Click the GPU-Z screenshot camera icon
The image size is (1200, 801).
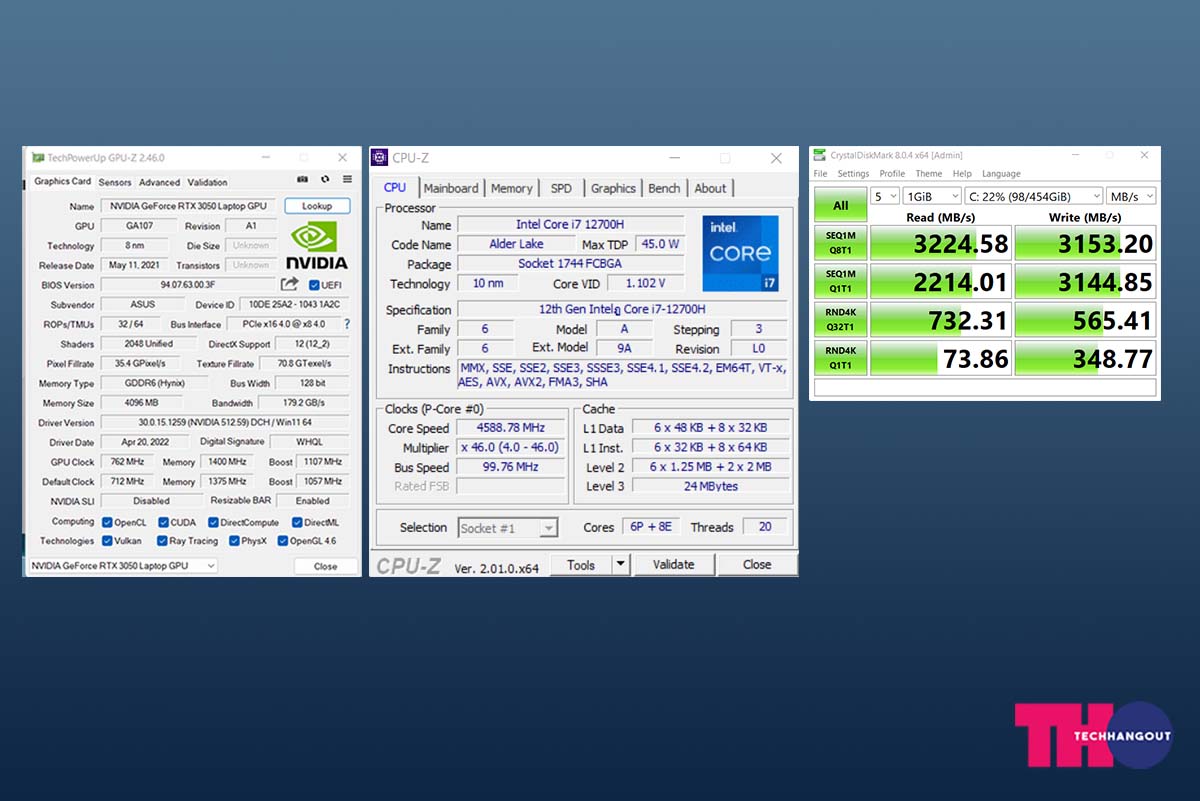click(303, 180)
